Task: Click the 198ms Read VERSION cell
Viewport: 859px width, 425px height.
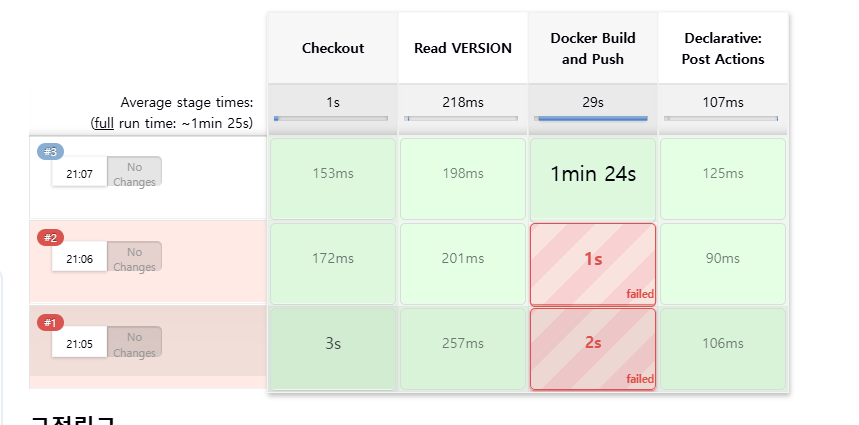Action: click(463, 179)
